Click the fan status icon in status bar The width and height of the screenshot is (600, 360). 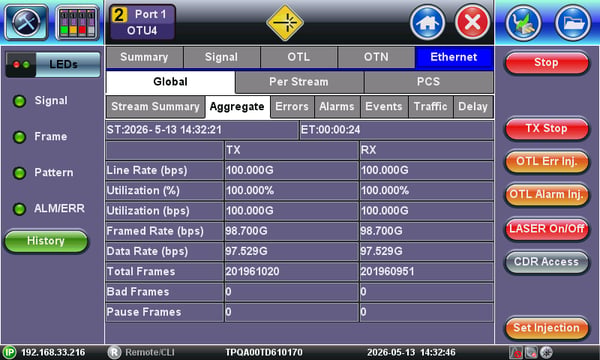tap(546, 352)
